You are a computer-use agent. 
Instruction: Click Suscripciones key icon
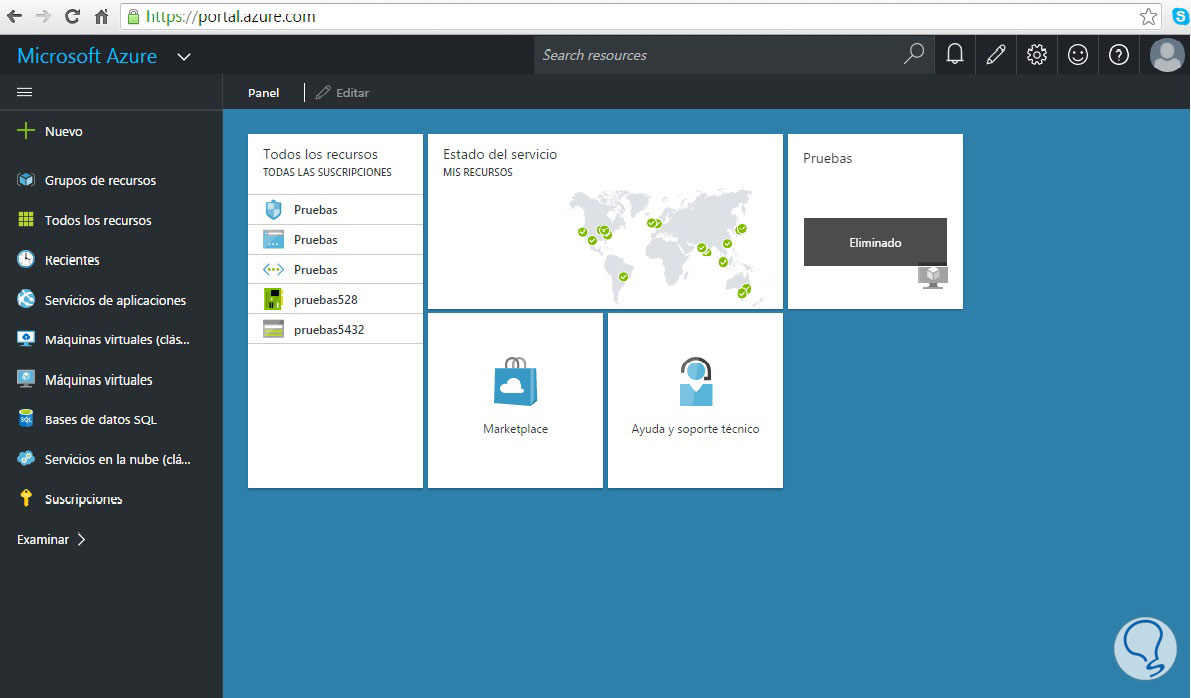26,498
